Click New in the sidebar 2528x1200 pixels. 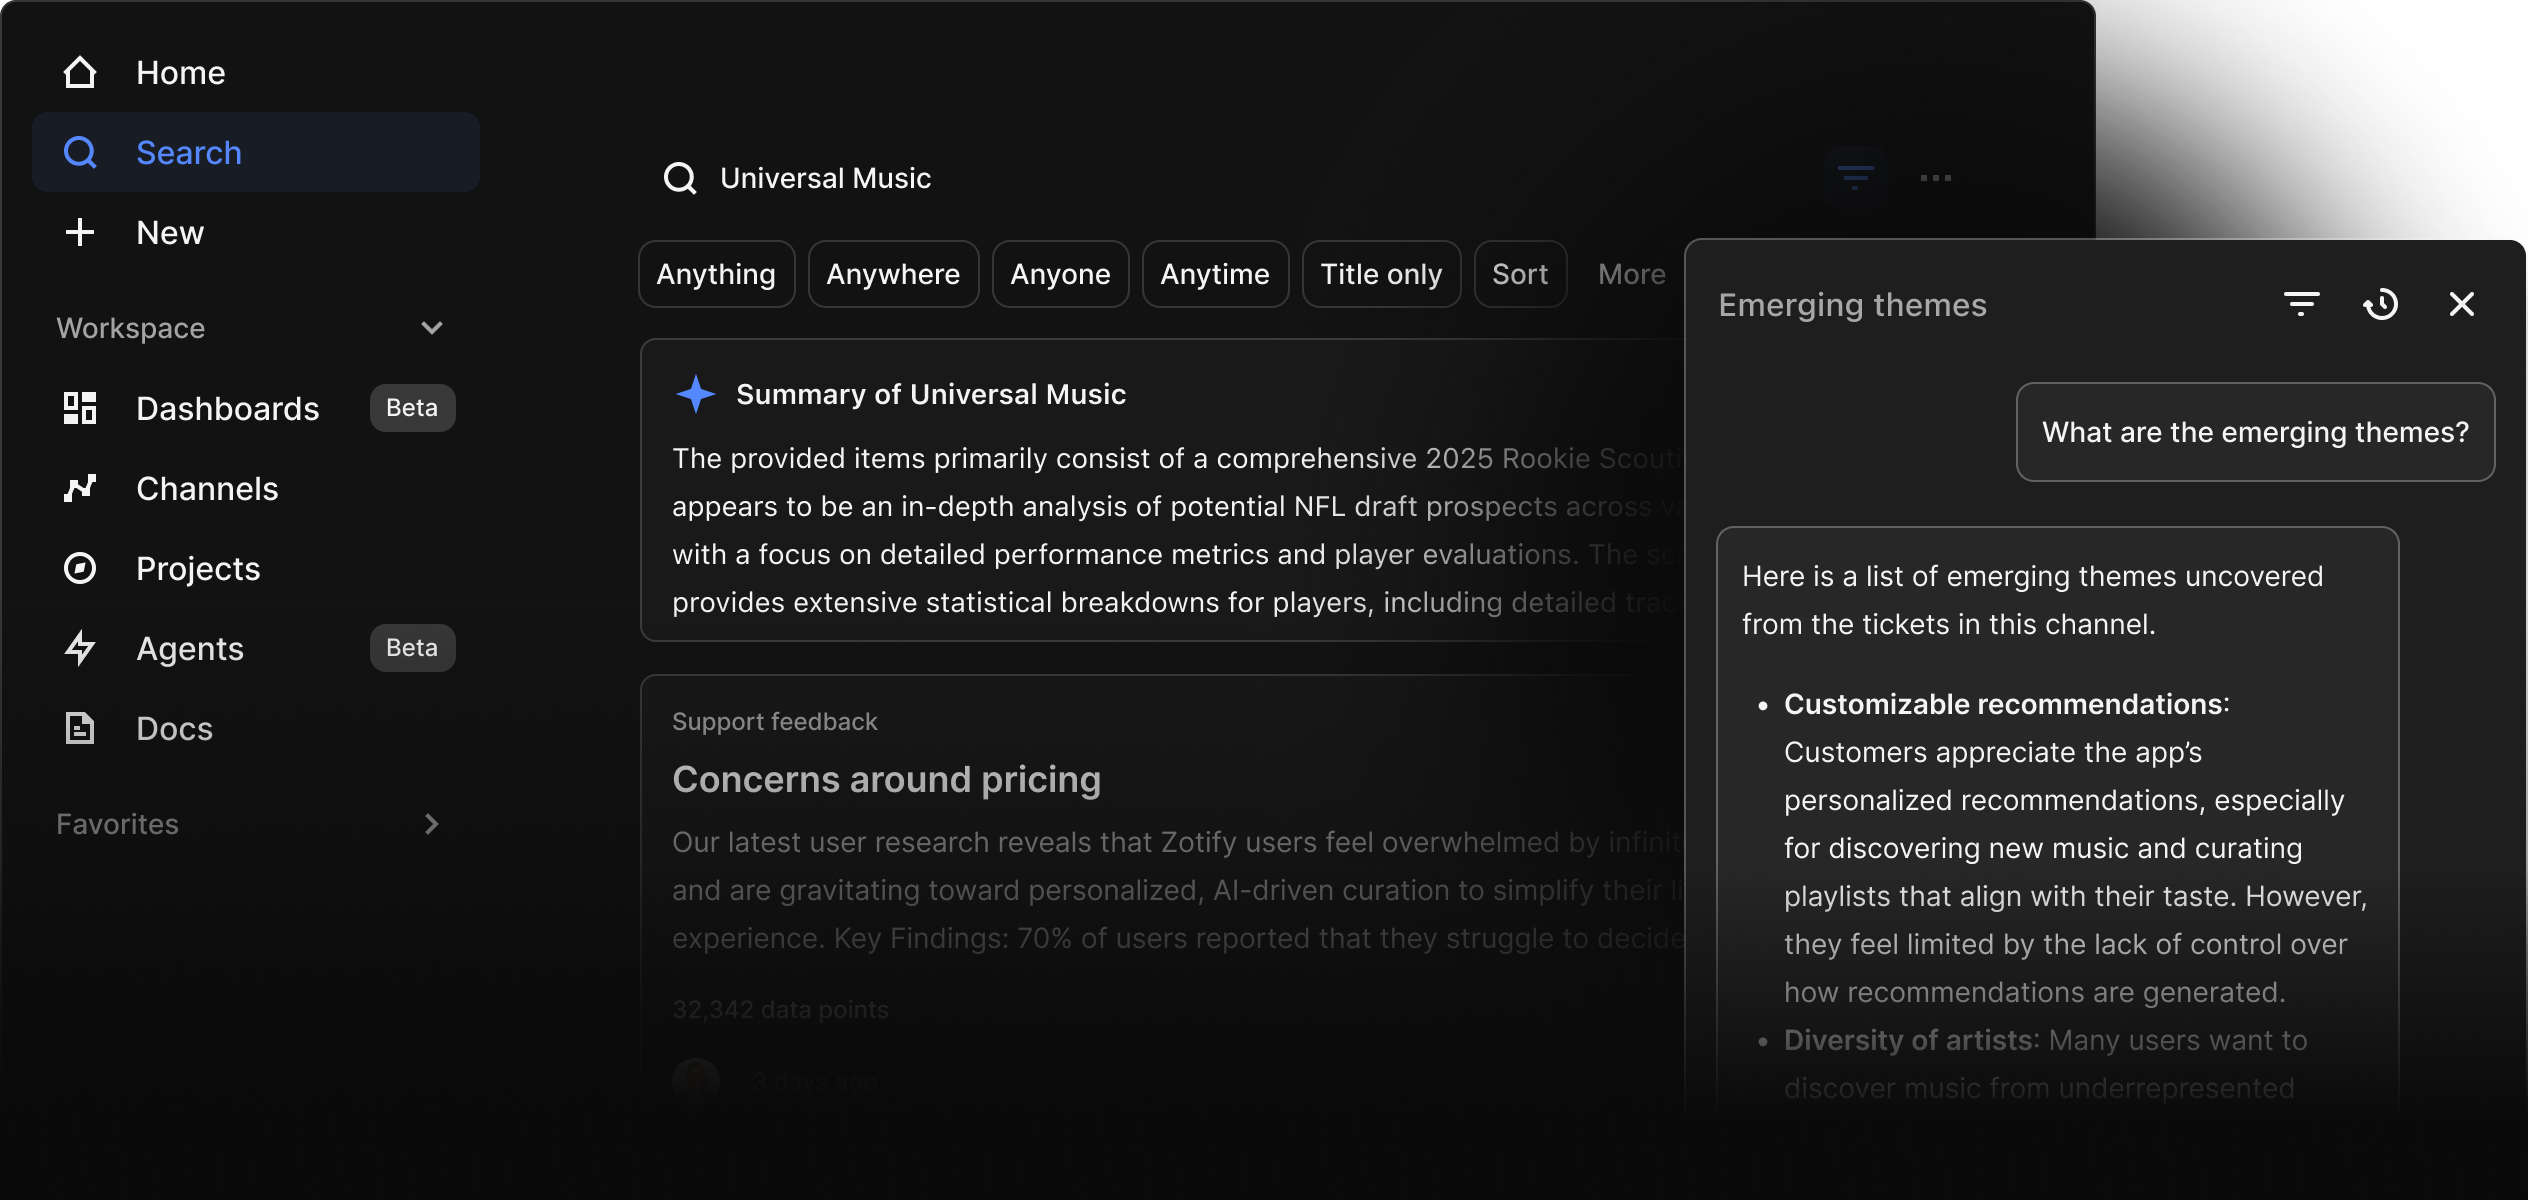coord(170,232)
